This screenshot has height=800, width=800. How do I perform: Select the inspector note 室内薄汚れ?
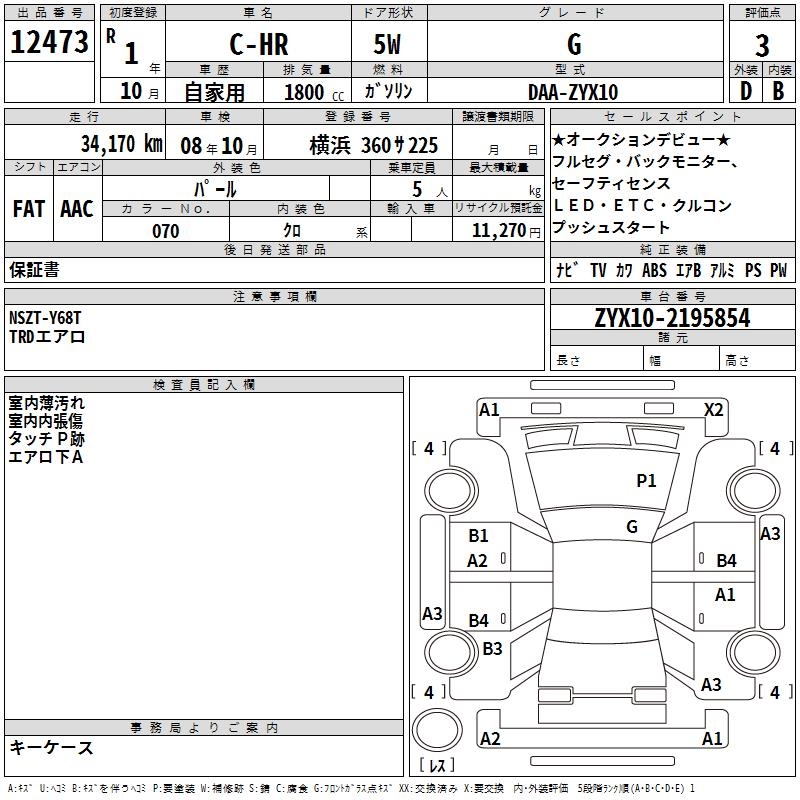tap(46, 403)
